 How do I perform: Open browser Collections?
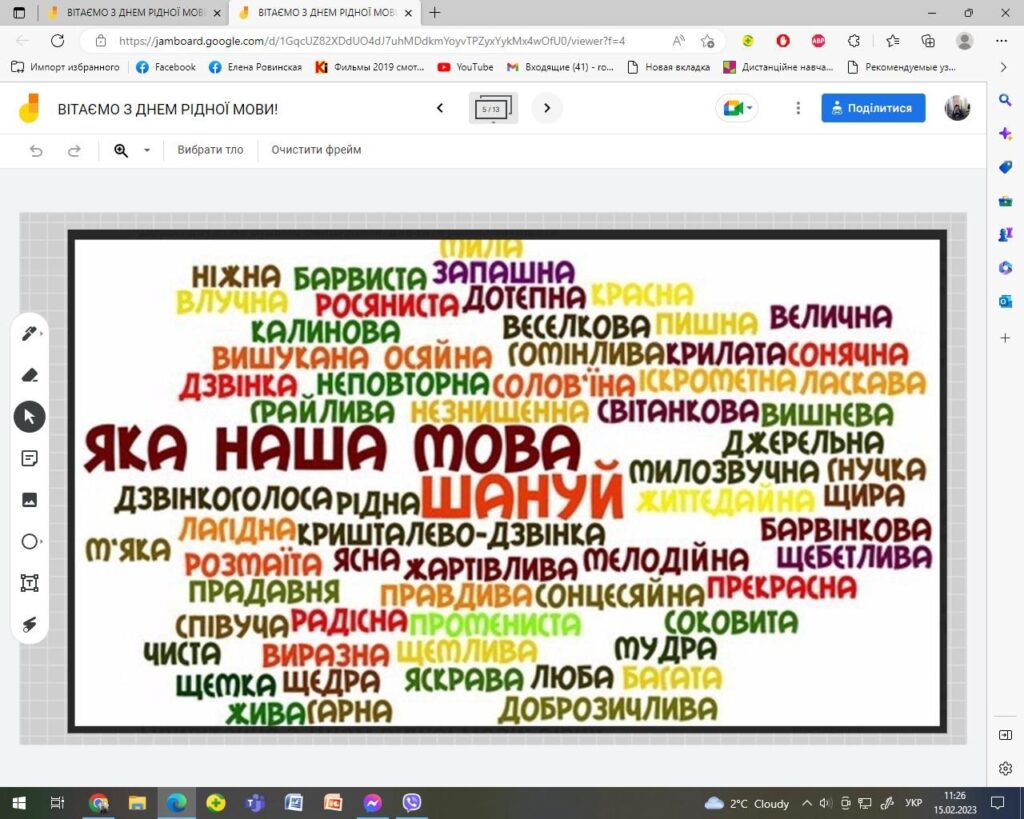(928, 40)
